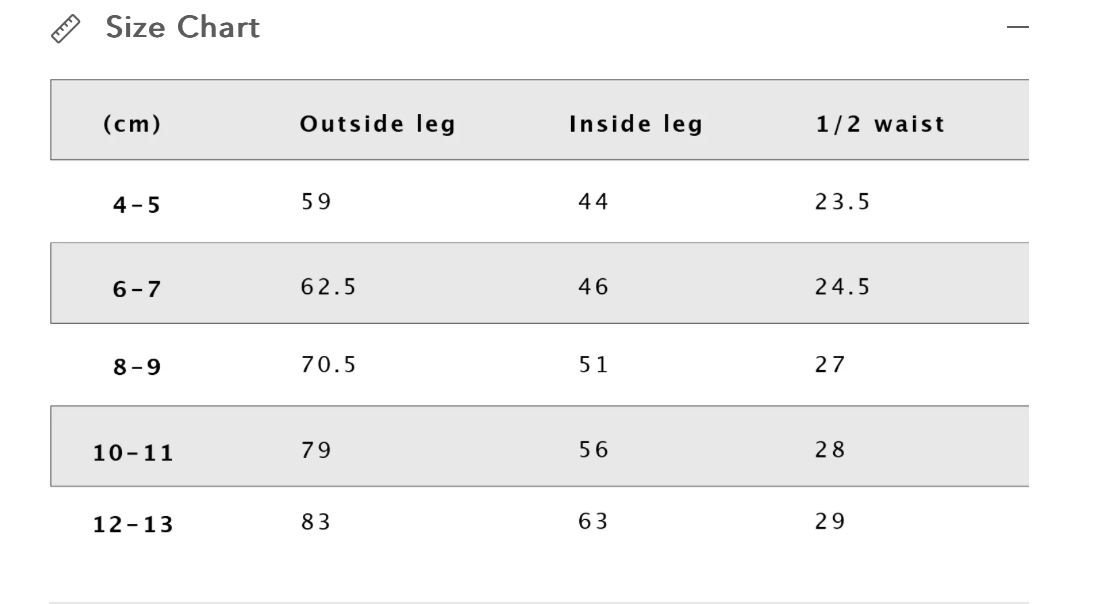
Task: Select the (cm) column header
Action: (x=132, y=125)
